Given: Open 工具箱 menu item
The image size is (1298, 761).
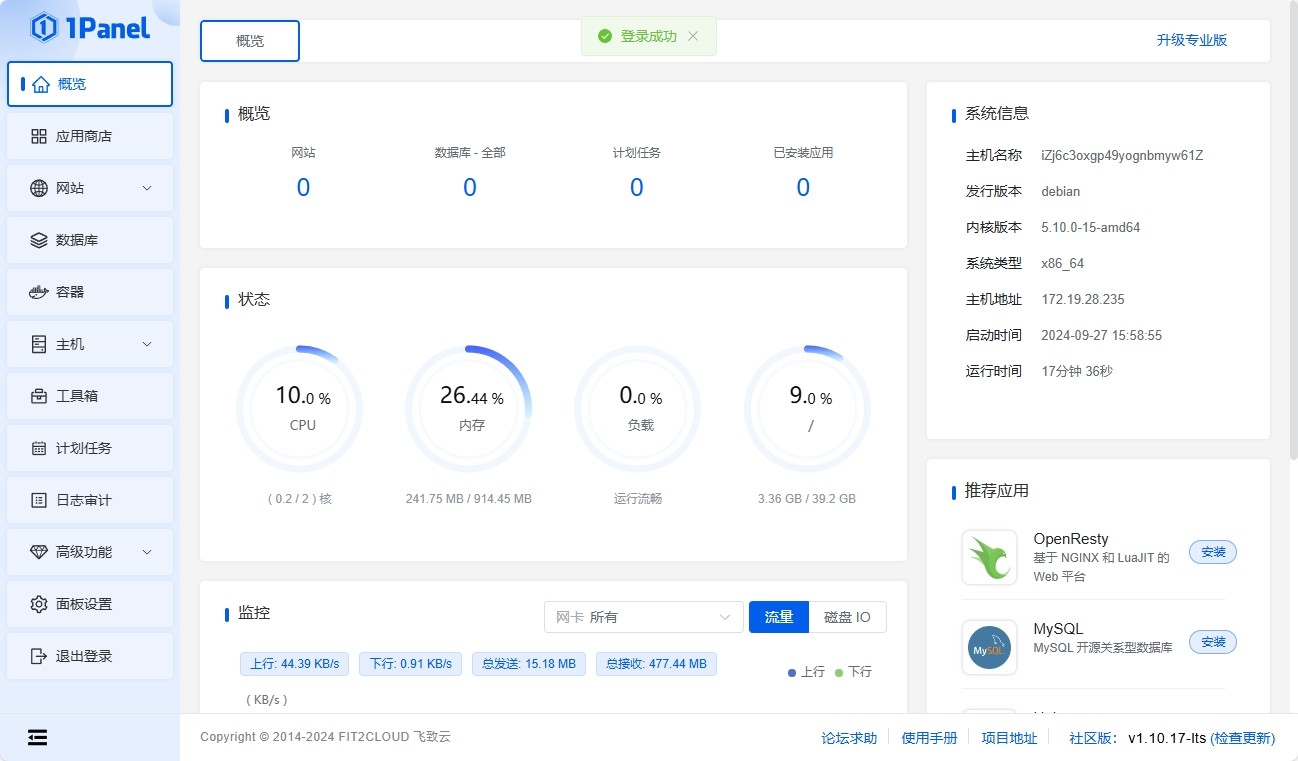Looking at the screenshot, I should click(x=90, y=396).
